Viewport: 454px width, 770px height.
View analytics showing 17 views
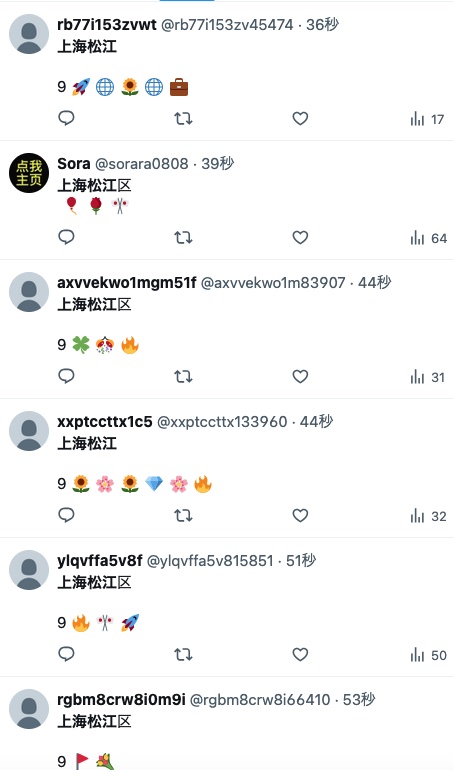point(427,119)
